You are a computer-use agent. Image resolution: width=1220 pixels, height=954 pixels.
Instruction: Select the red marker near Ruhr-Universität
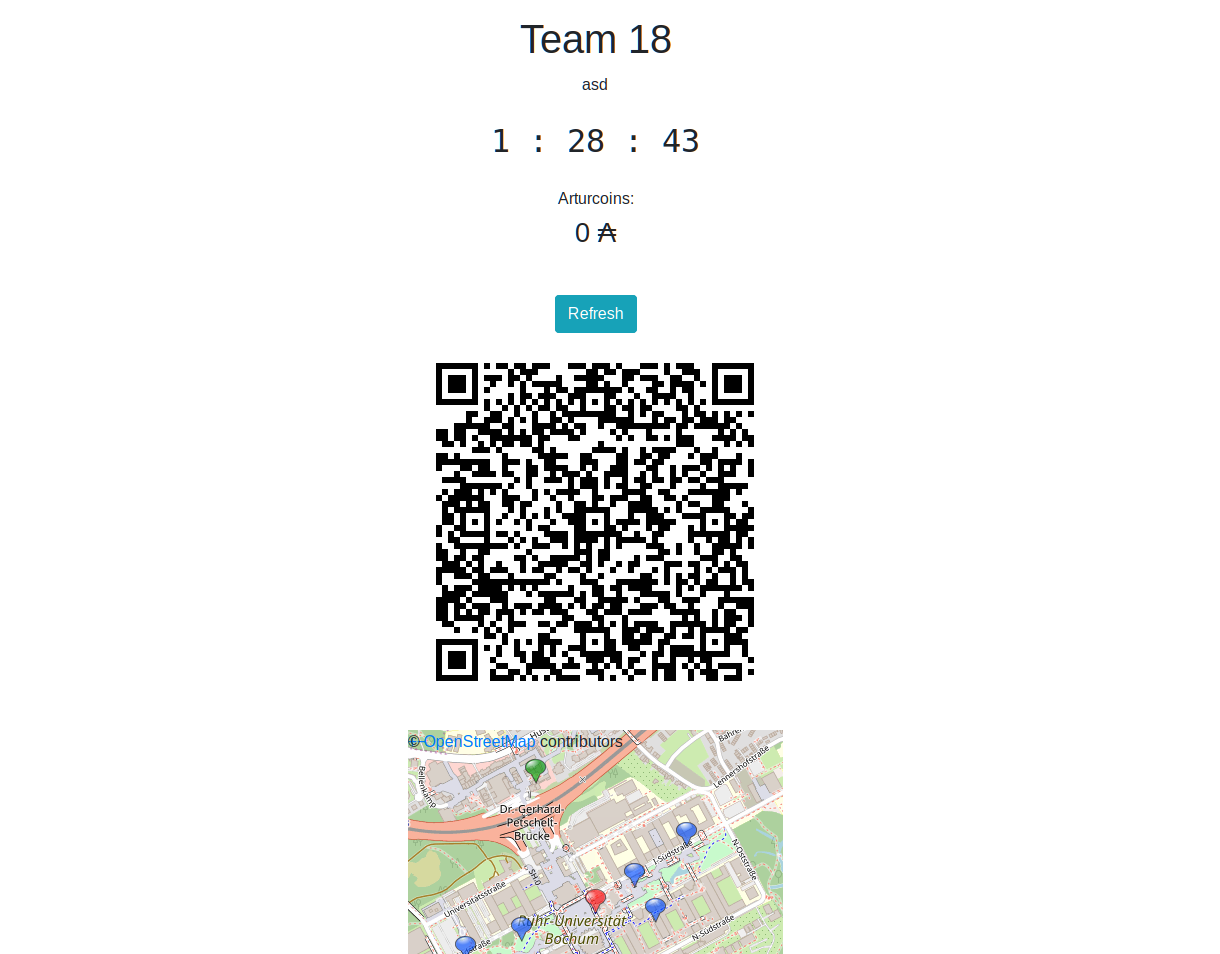595,901
